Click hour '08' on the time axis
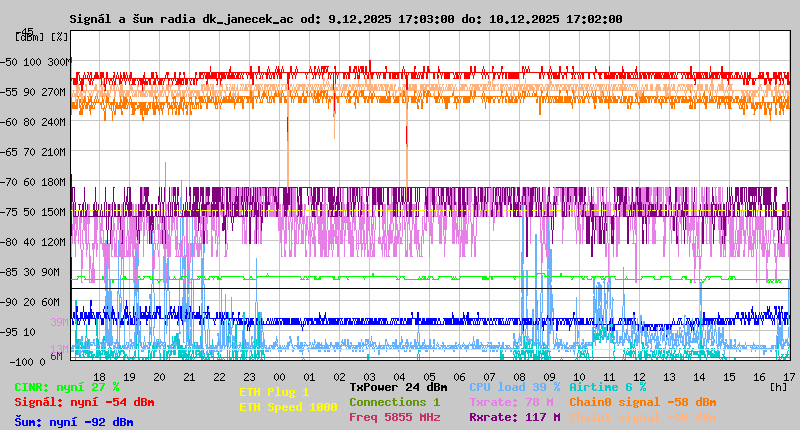The image size is (800, 430). pyautogui.click(x=519, y=377)
